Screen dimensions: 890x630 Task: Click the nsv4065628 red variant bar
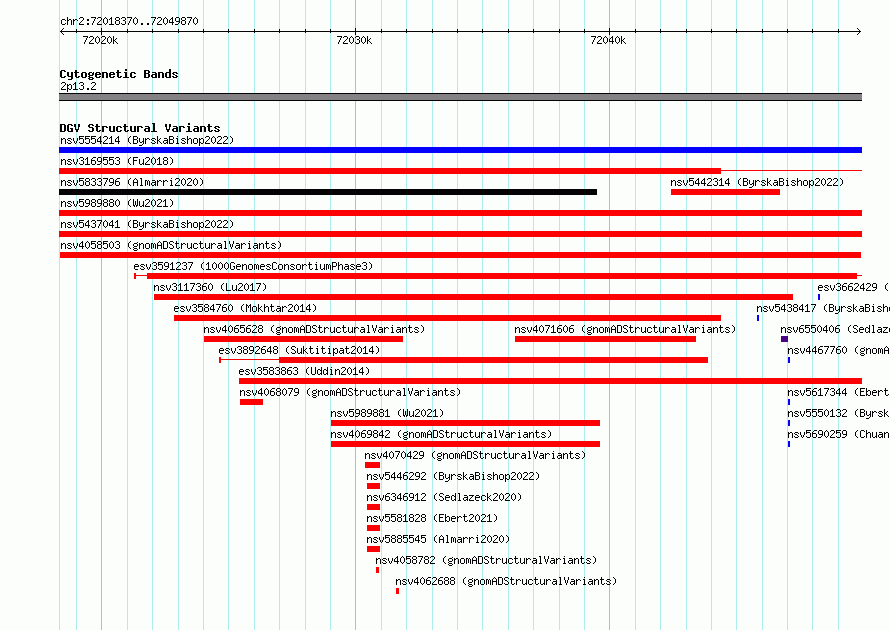tap(303, 339)
